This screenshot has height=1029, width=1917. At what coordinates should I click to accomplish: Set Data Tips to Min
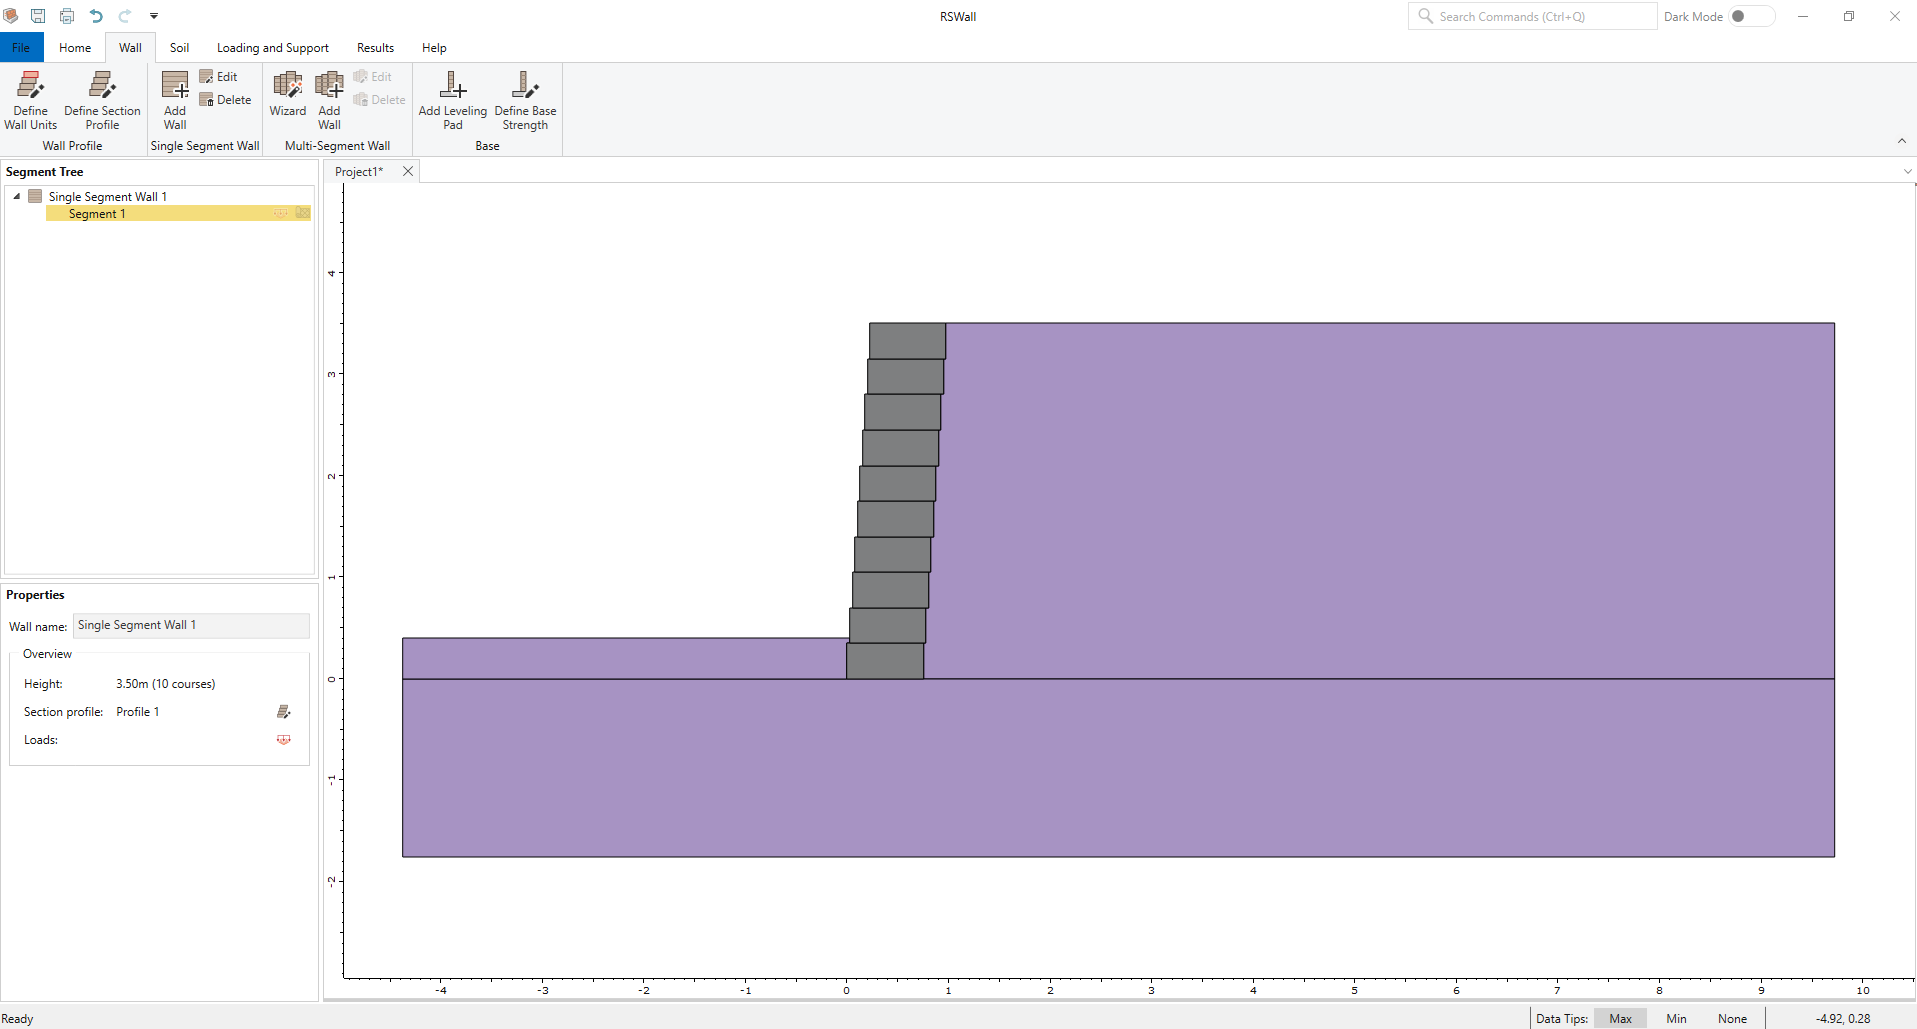pyautogui.click(x=1676, y=1019)
